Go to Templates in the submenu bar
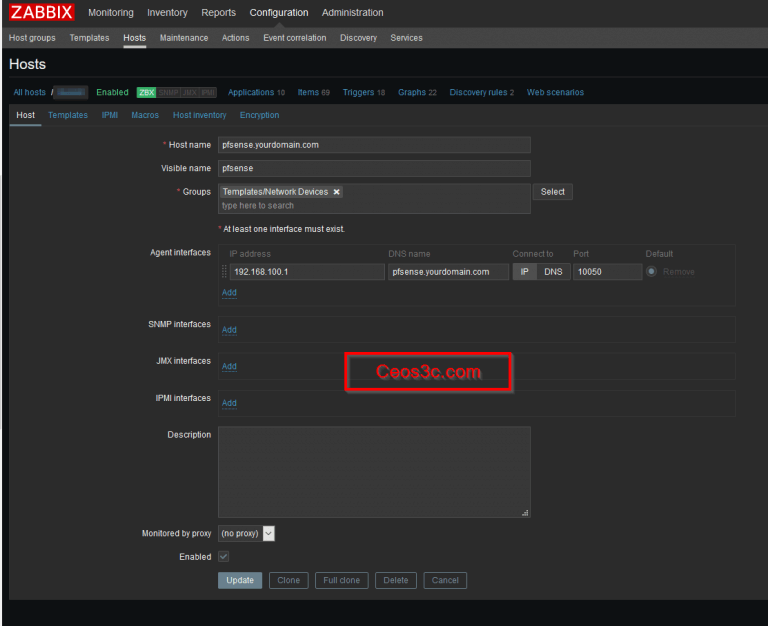Image resolution: width=768 pixels, height=626 pixels. (x=89, y=38)
